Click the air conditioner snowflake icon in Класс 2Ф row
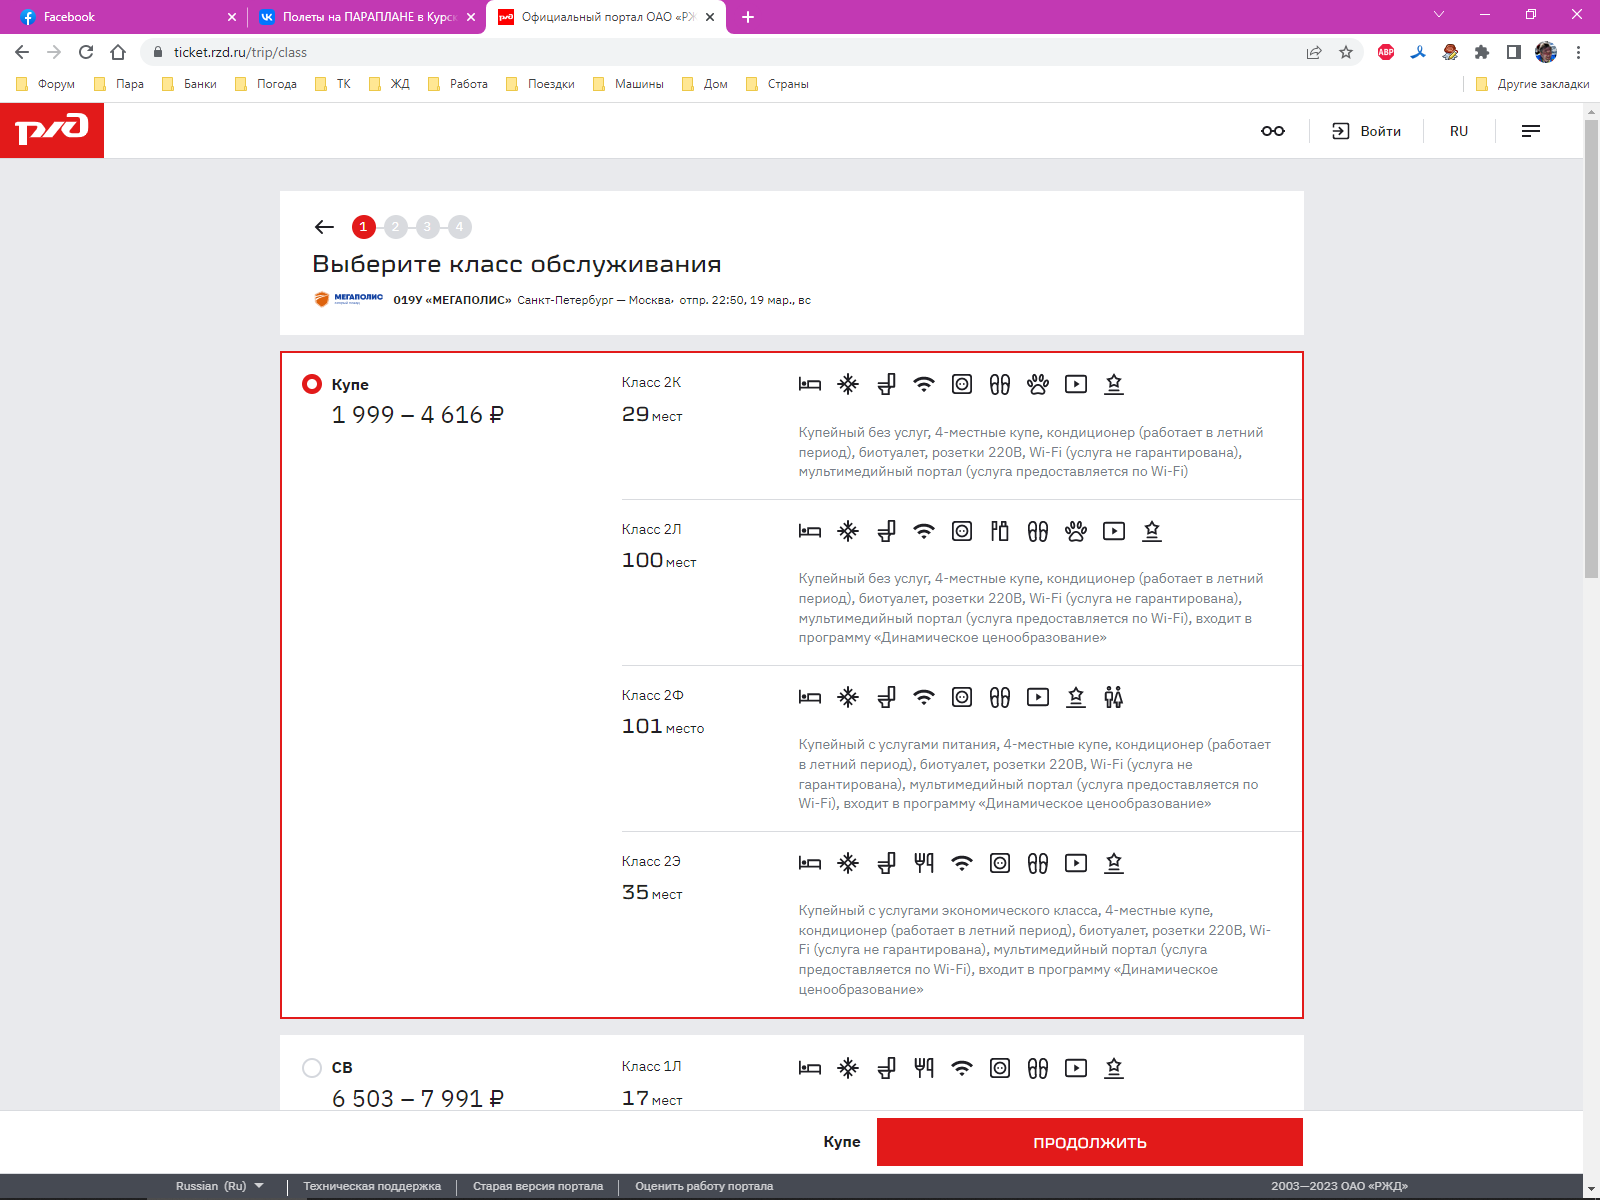 click(x=848, y=697)
